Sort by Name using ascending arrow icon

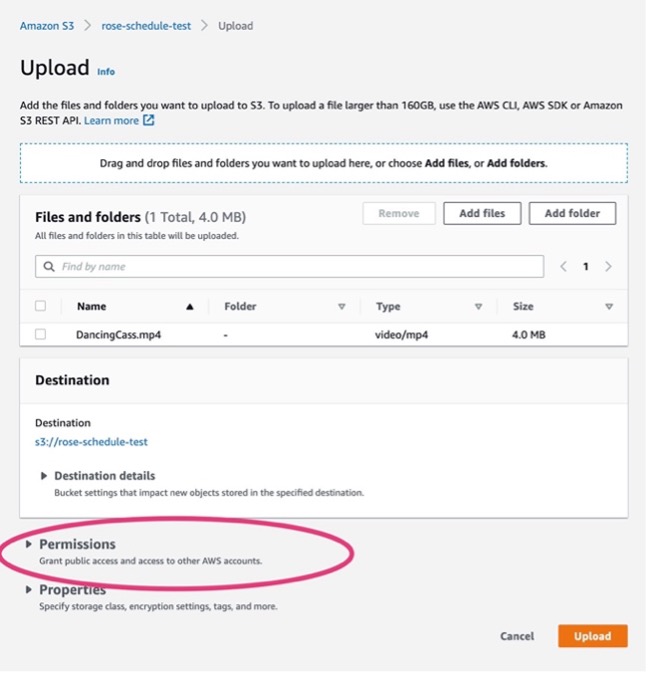click(x=189, y=307)
